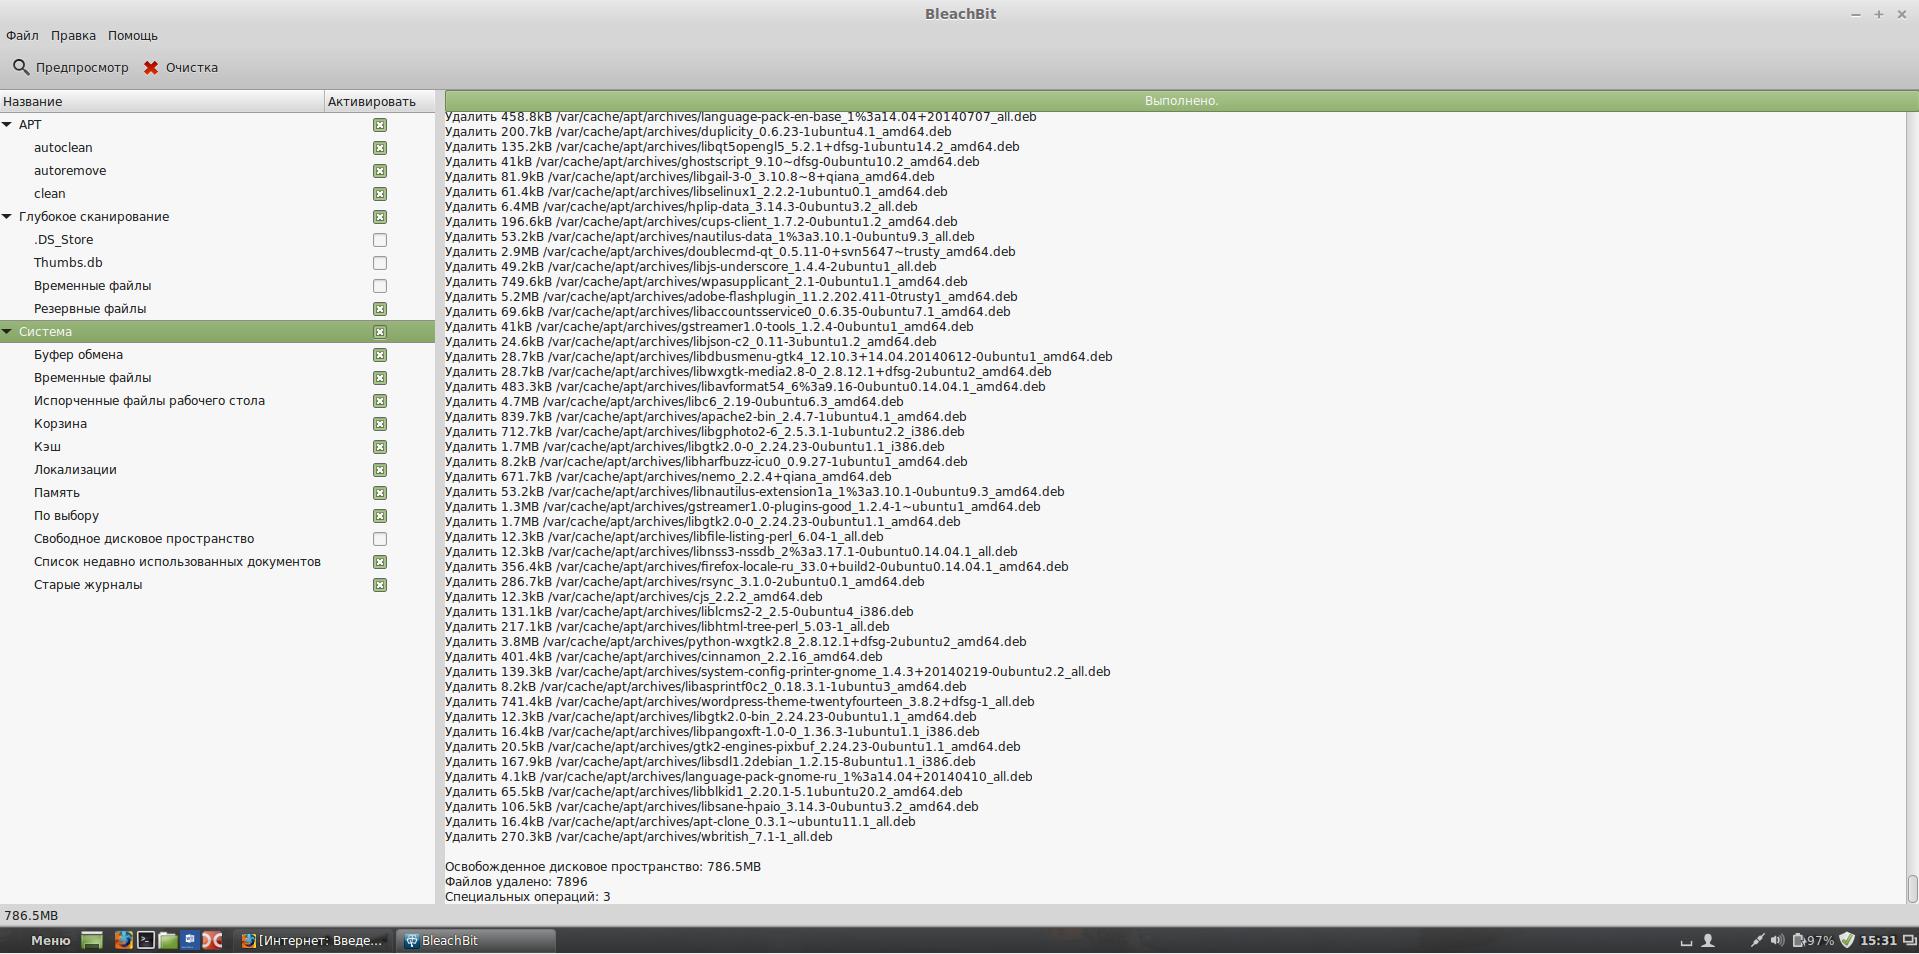1919x954 pixels.
Task: Uncheck the clean checkbox under APT
Action: coord(380,194)
